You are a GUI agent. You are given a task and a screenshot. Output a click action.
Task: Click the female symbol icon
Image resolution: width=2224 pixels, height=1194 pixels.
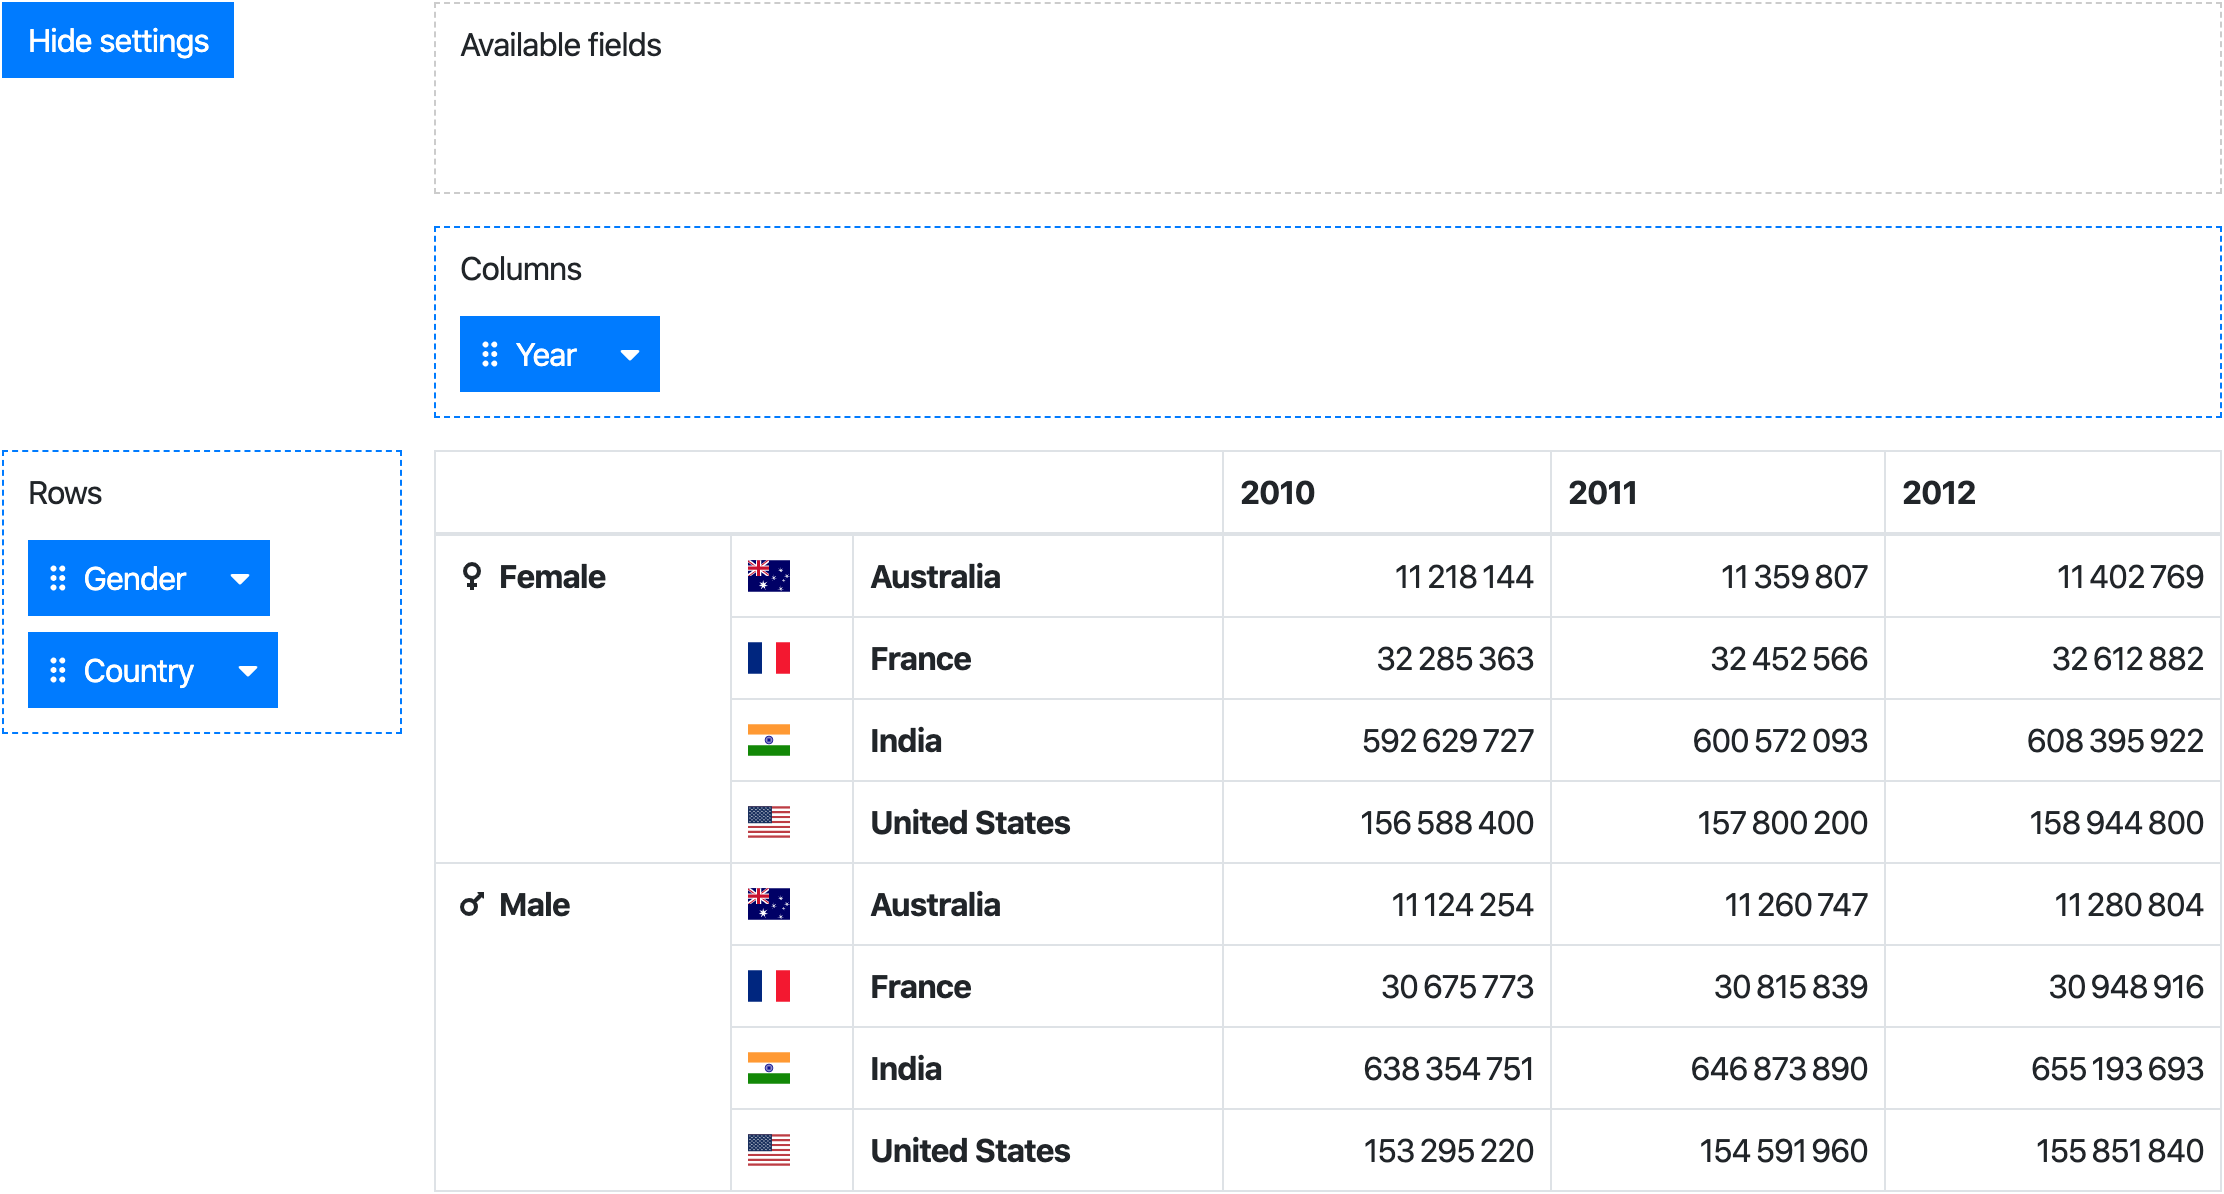471,576
